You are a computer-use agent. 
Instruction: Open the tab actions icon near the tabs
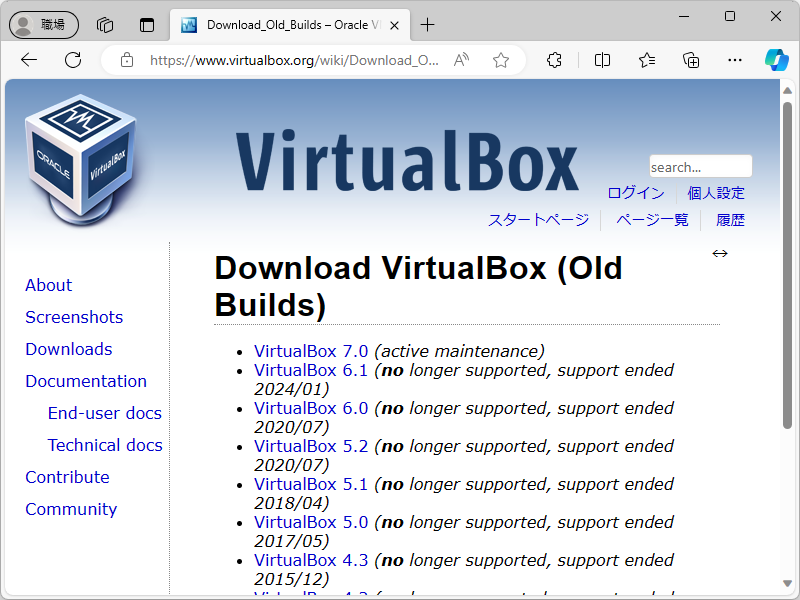click(x=147, y=25)
